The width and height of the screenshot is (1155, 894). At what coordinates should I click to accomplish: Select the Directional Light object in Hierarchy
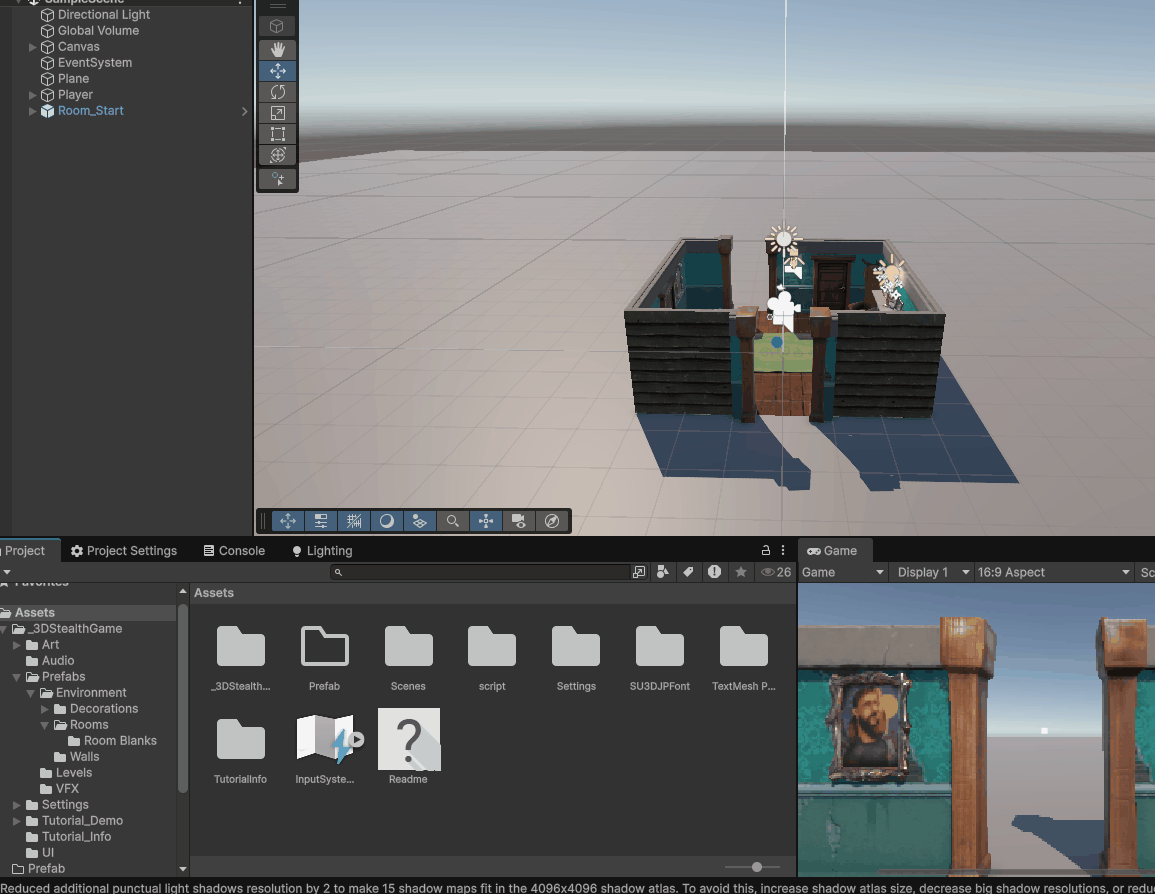pyautogui.click(x=104, y=15)
